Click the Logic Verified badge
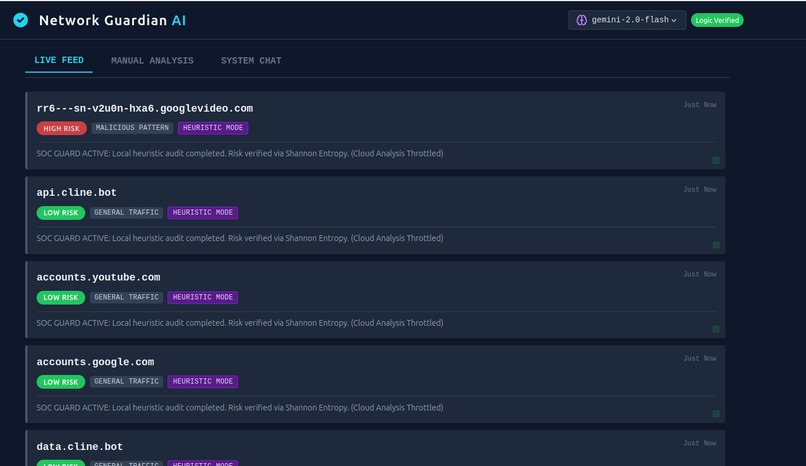Screen dimensions: 806x466 click(717, 20)
